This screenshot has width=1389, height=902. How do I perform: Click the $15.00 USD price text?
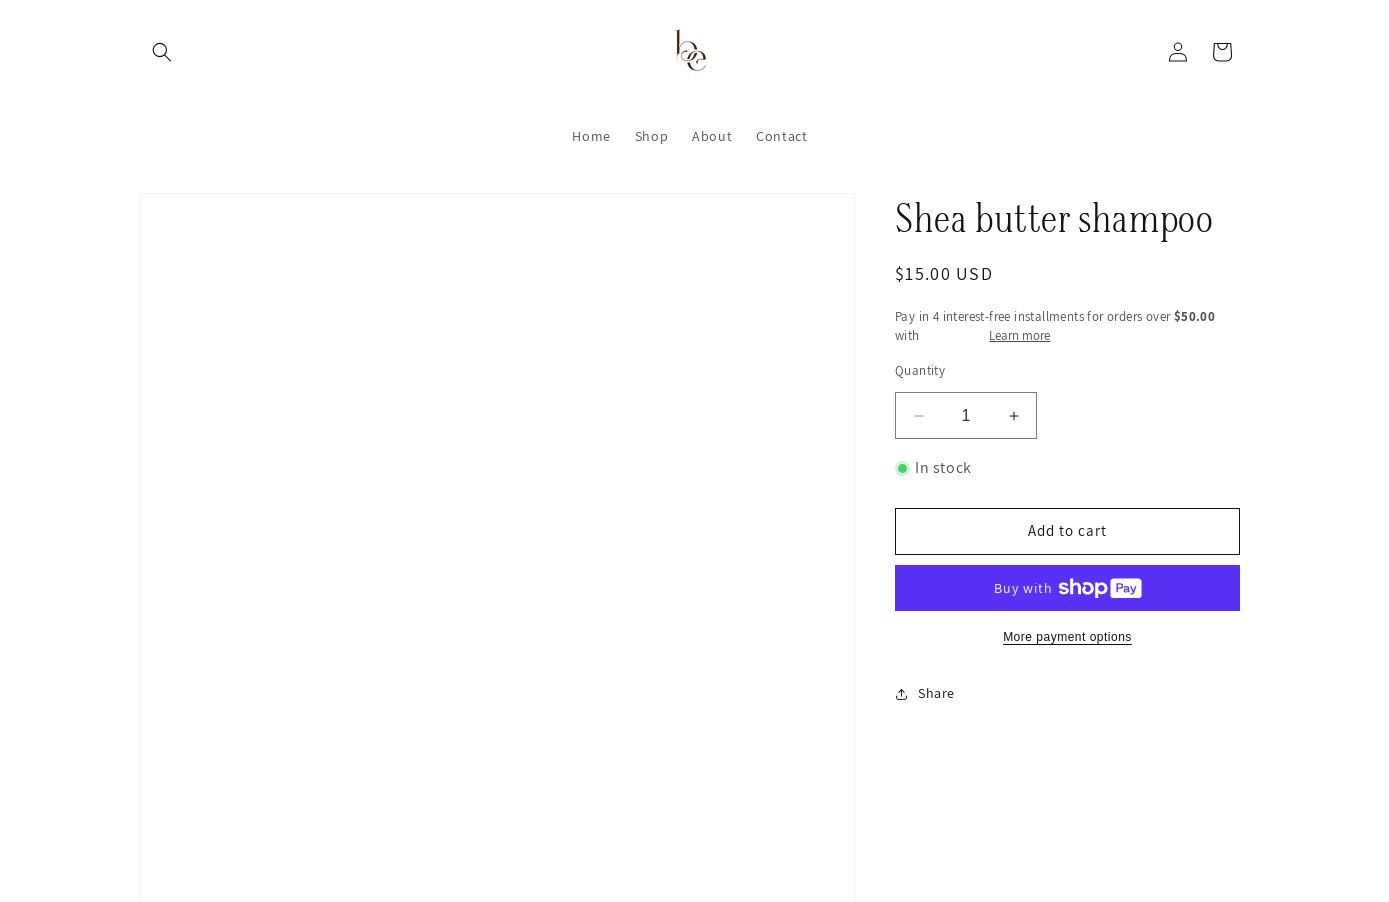[944, 274]
